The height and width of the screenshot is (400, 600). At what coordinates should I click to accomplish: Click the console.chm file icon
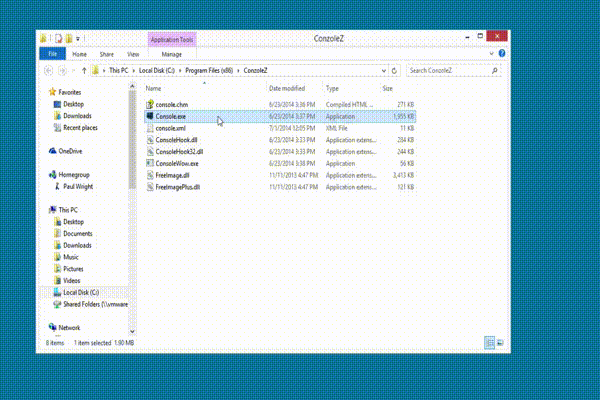(150, 104)
